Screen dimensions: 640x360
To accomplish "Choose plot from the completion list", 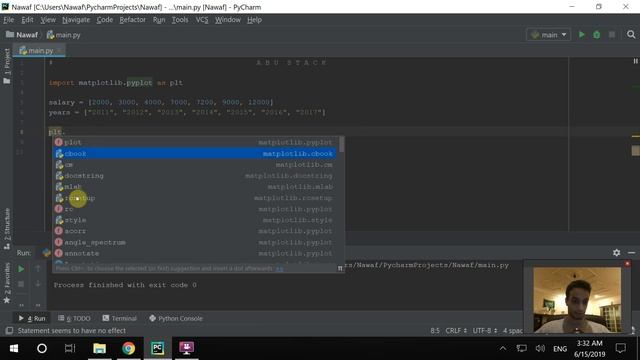I will point(195,142).
